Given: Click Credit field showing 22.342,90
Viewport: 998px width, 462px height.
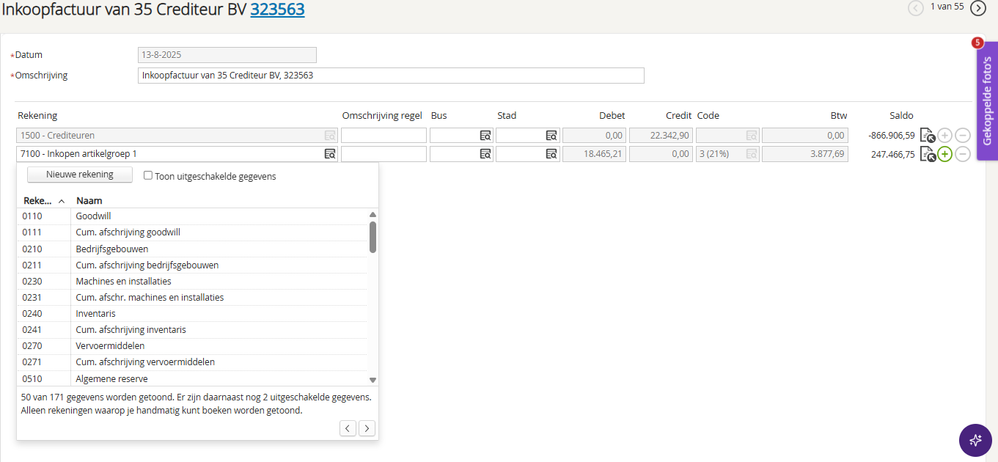Looking at the screenshot, I should [661, 136].
